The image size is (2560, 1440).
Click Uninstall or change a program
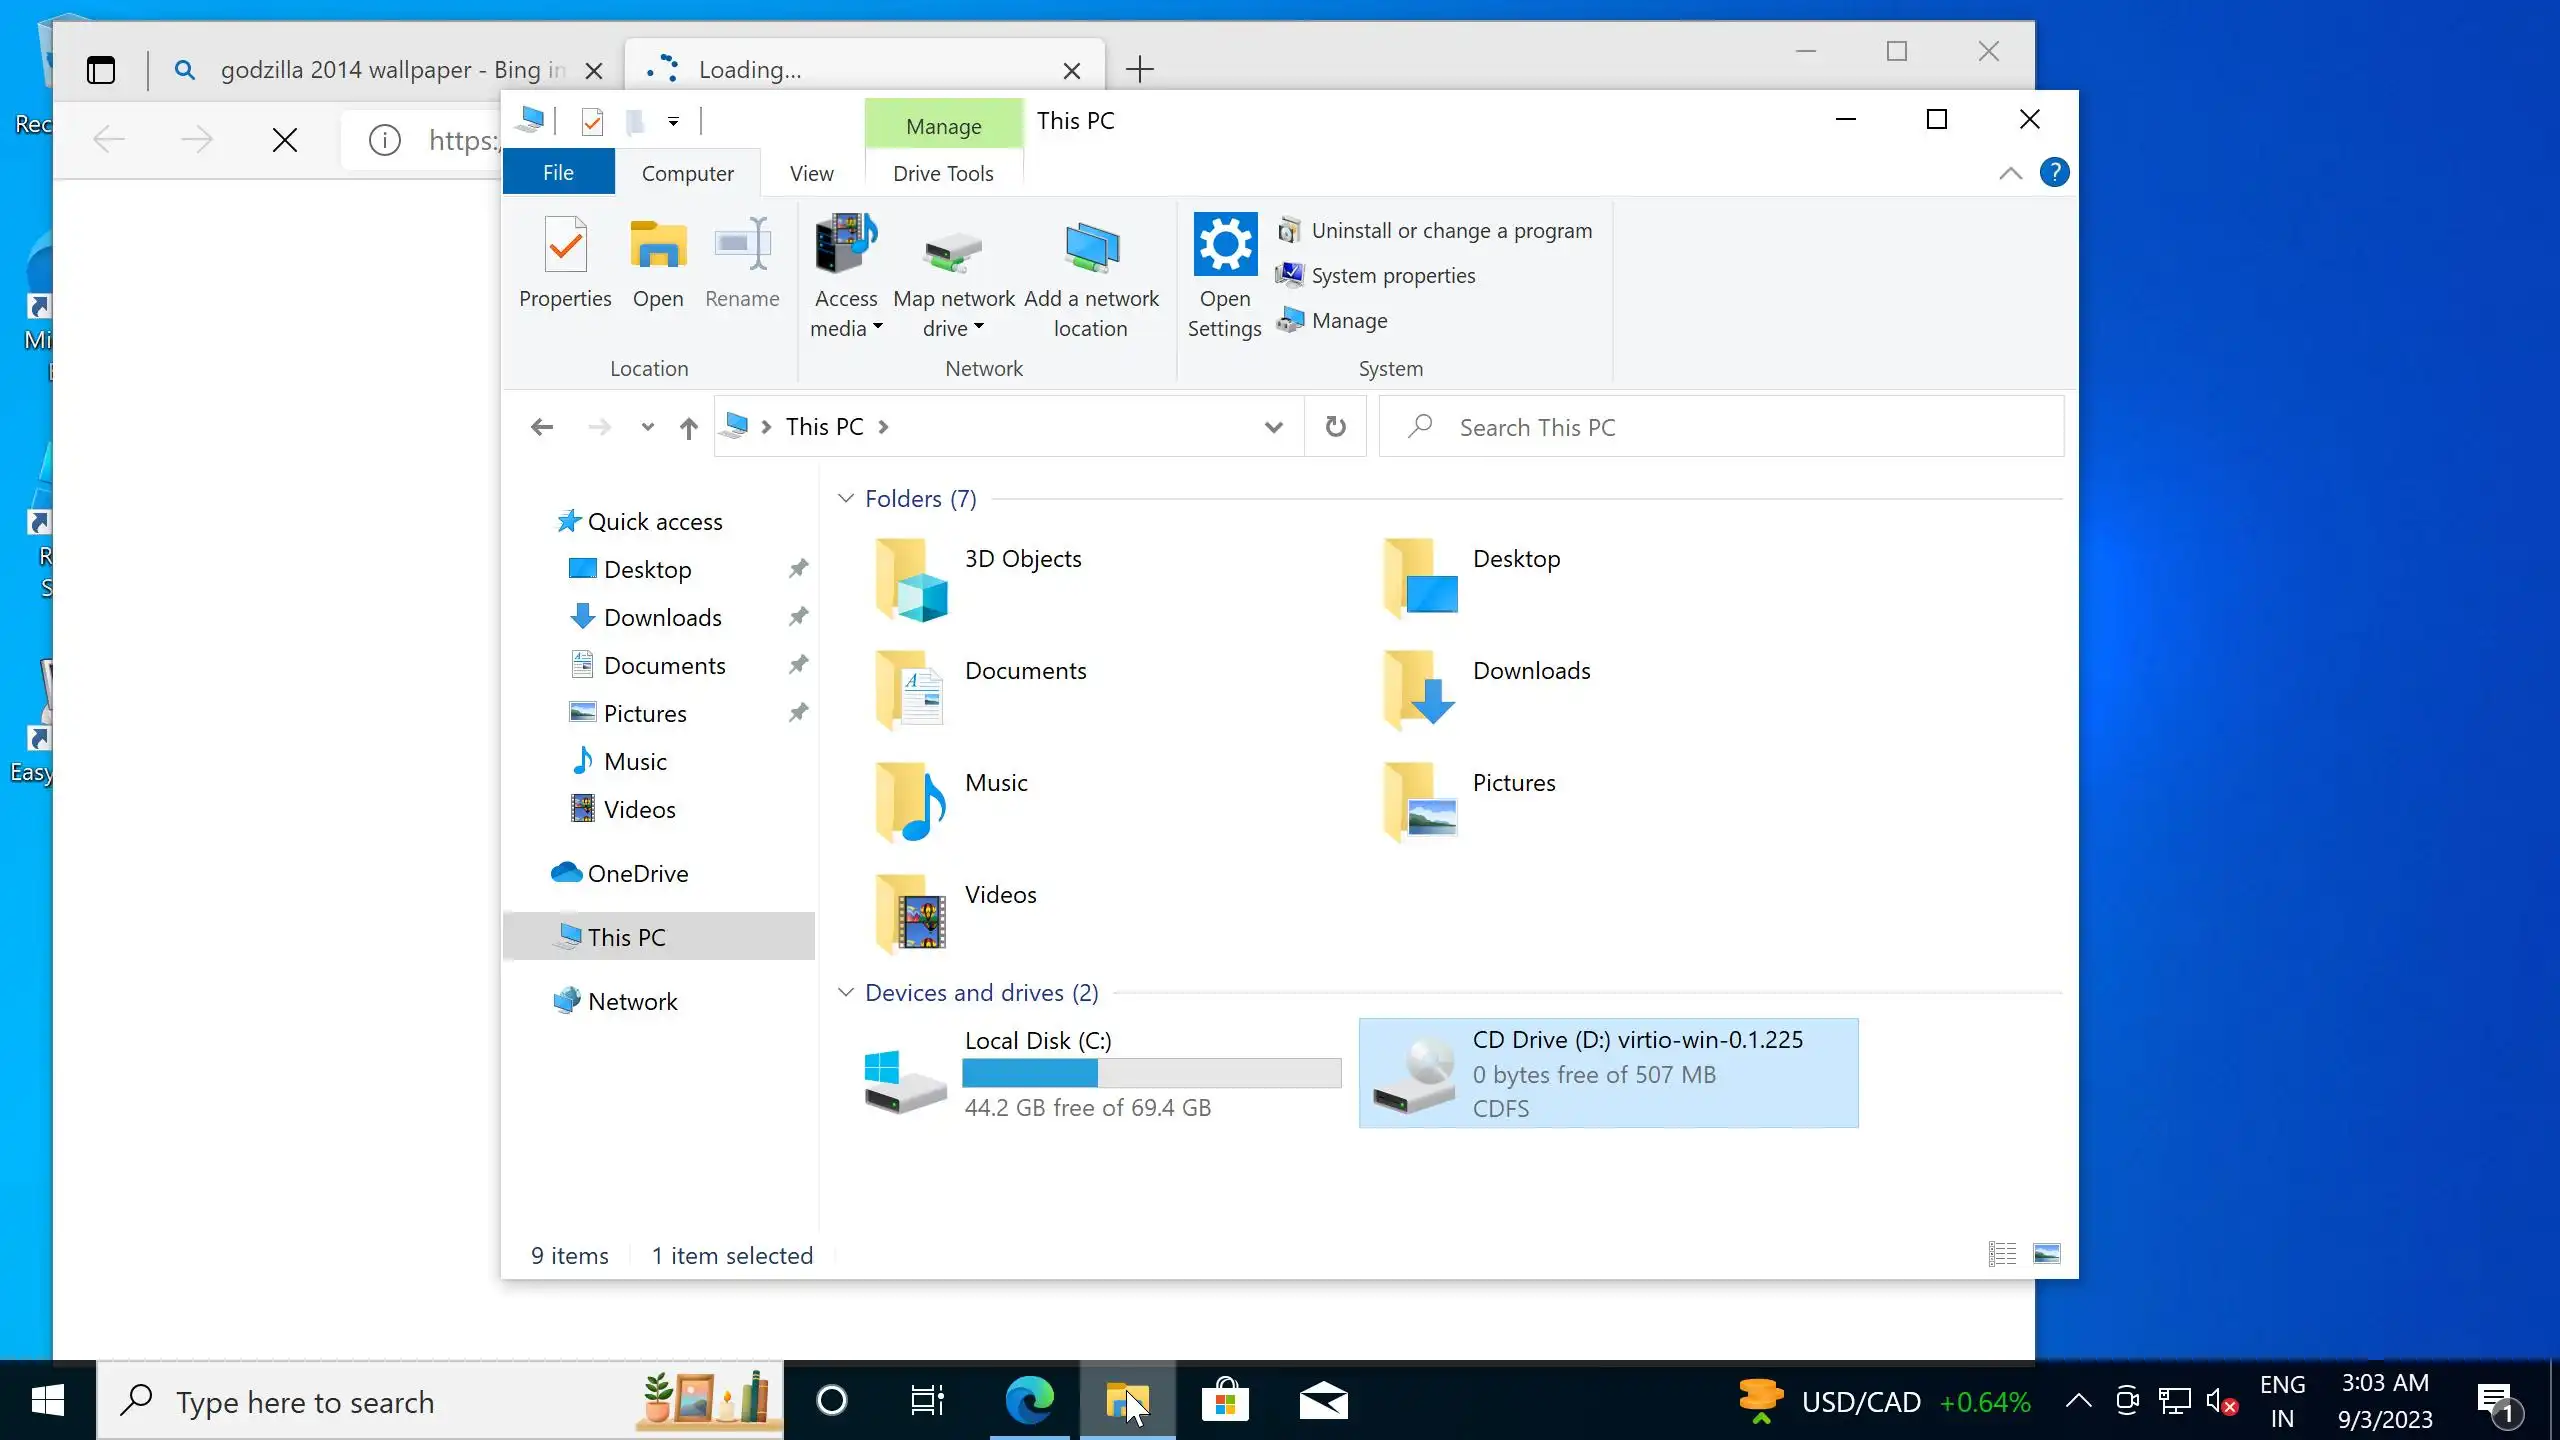pos(1451,231)
